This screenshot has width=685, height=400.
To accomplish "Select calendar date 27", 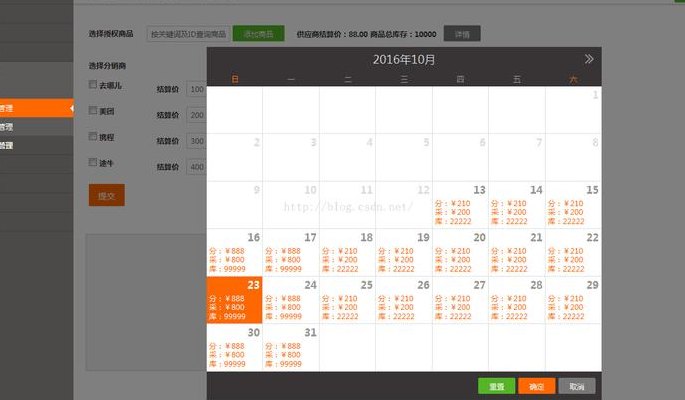I will coord(460,300).
